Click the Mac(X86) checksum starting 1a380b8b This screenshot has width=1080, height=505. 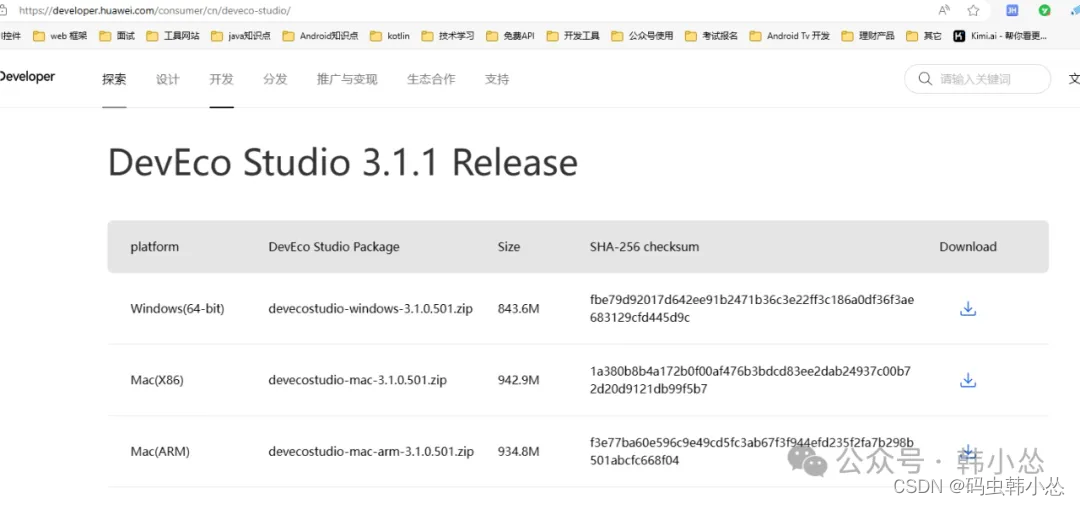click(750, 380)
